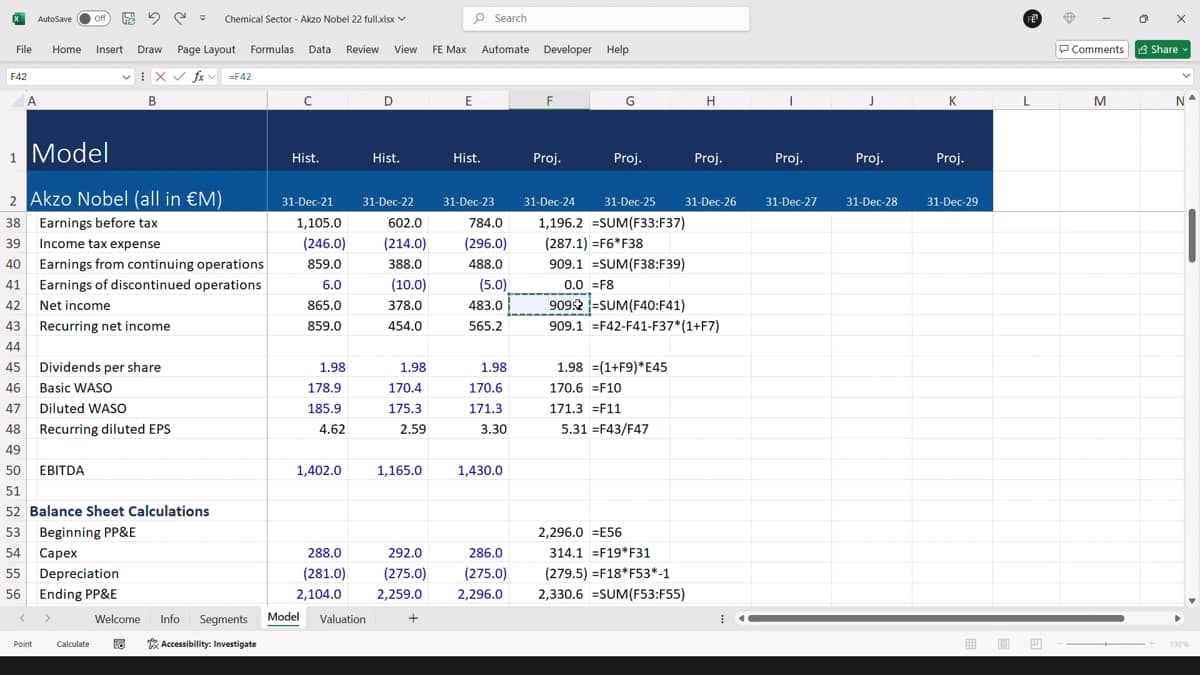
Task: Select row 42 header
Action: tap(13, 305)
